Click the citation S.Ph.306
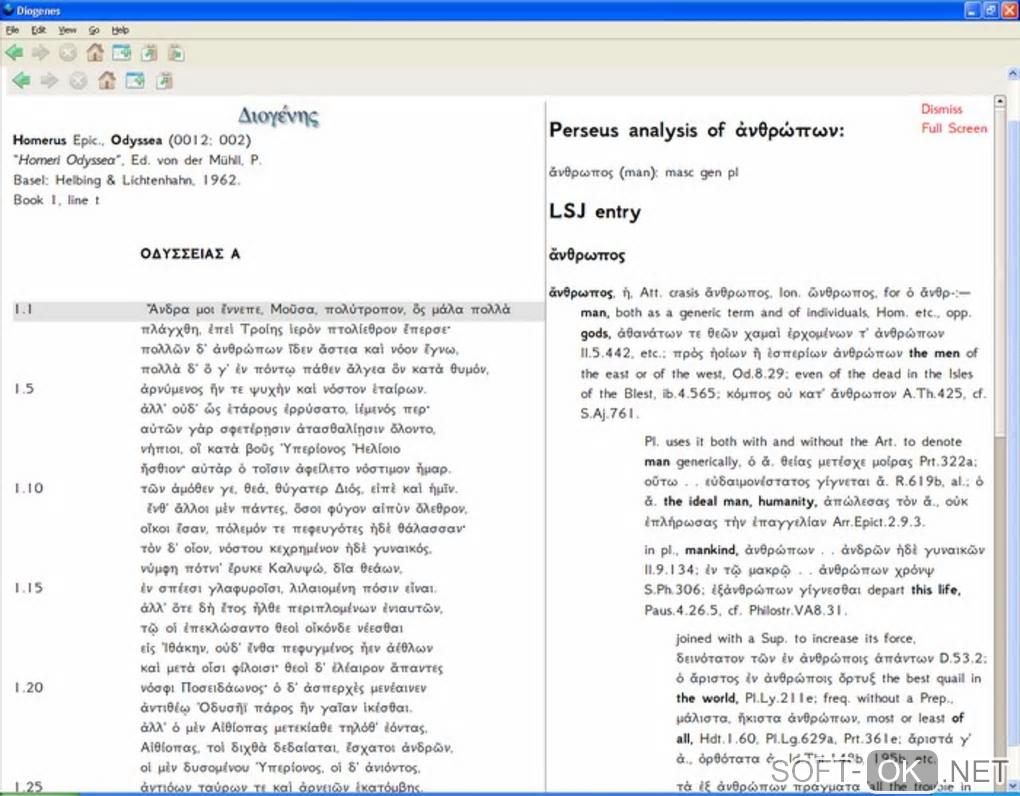Viewport: 1020px width, 796px height. pos(673,590)
